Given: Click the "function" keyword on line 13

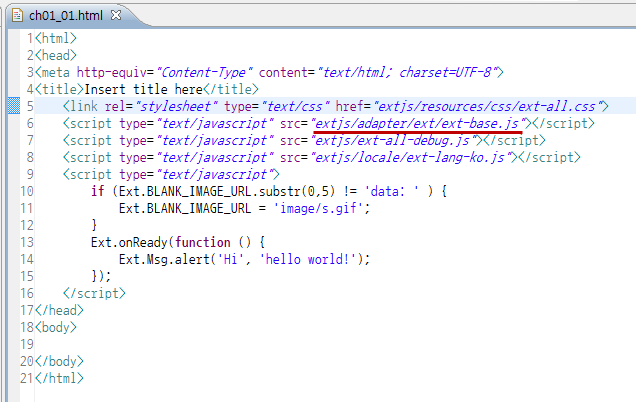Looking at the screenshot, I should coord(203,242).
